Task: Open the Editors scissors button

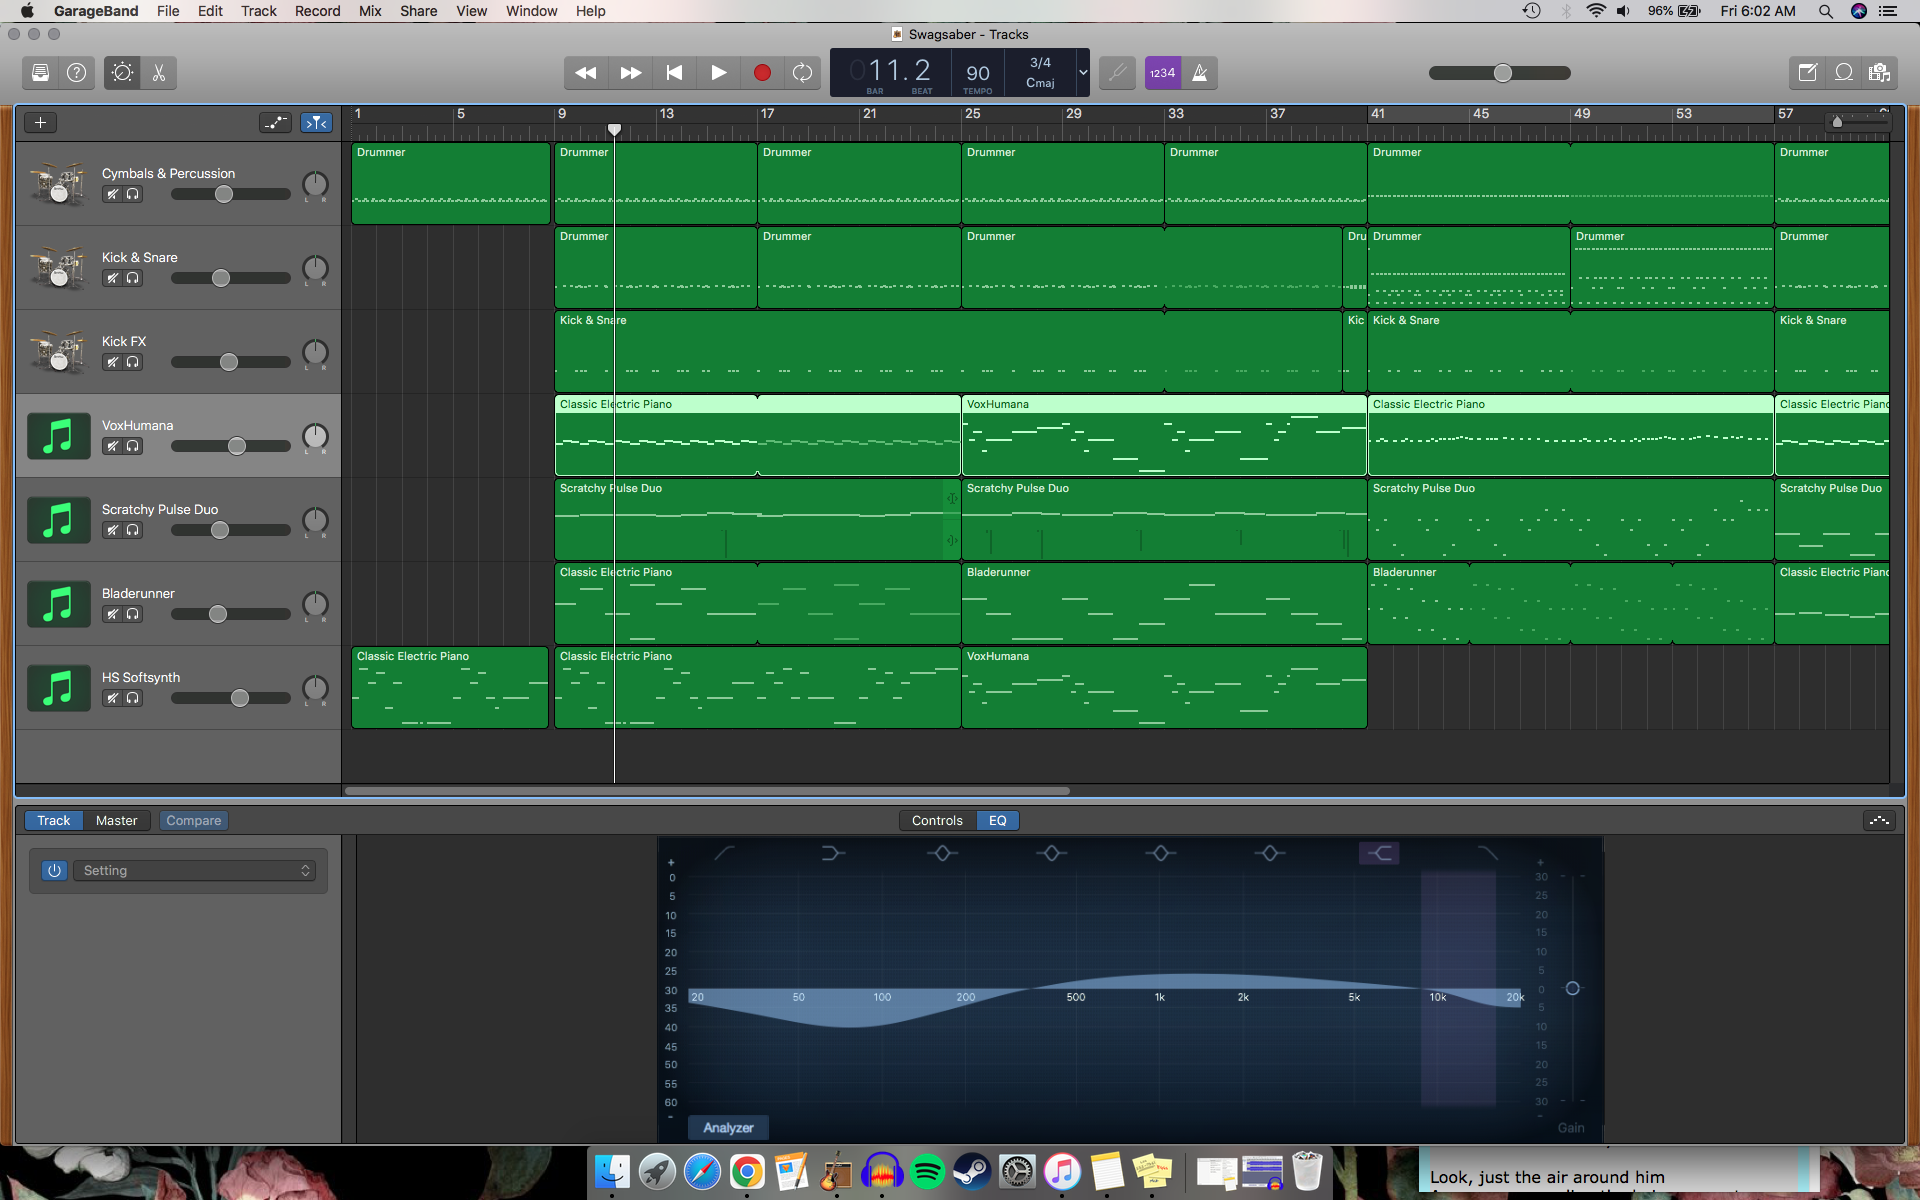Action: [159, 73]
